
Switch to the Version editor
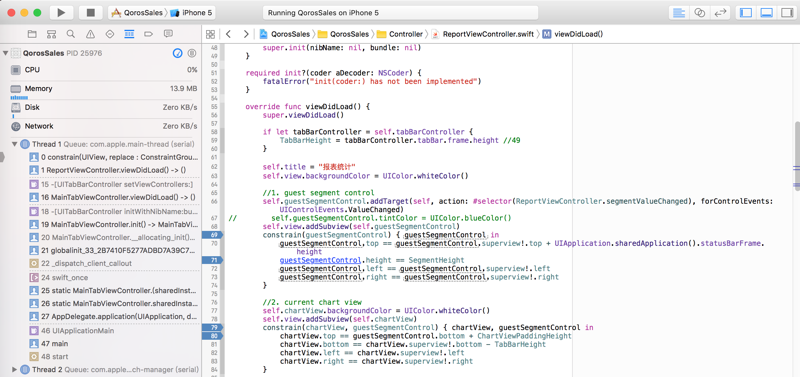[x=720, y=13]
